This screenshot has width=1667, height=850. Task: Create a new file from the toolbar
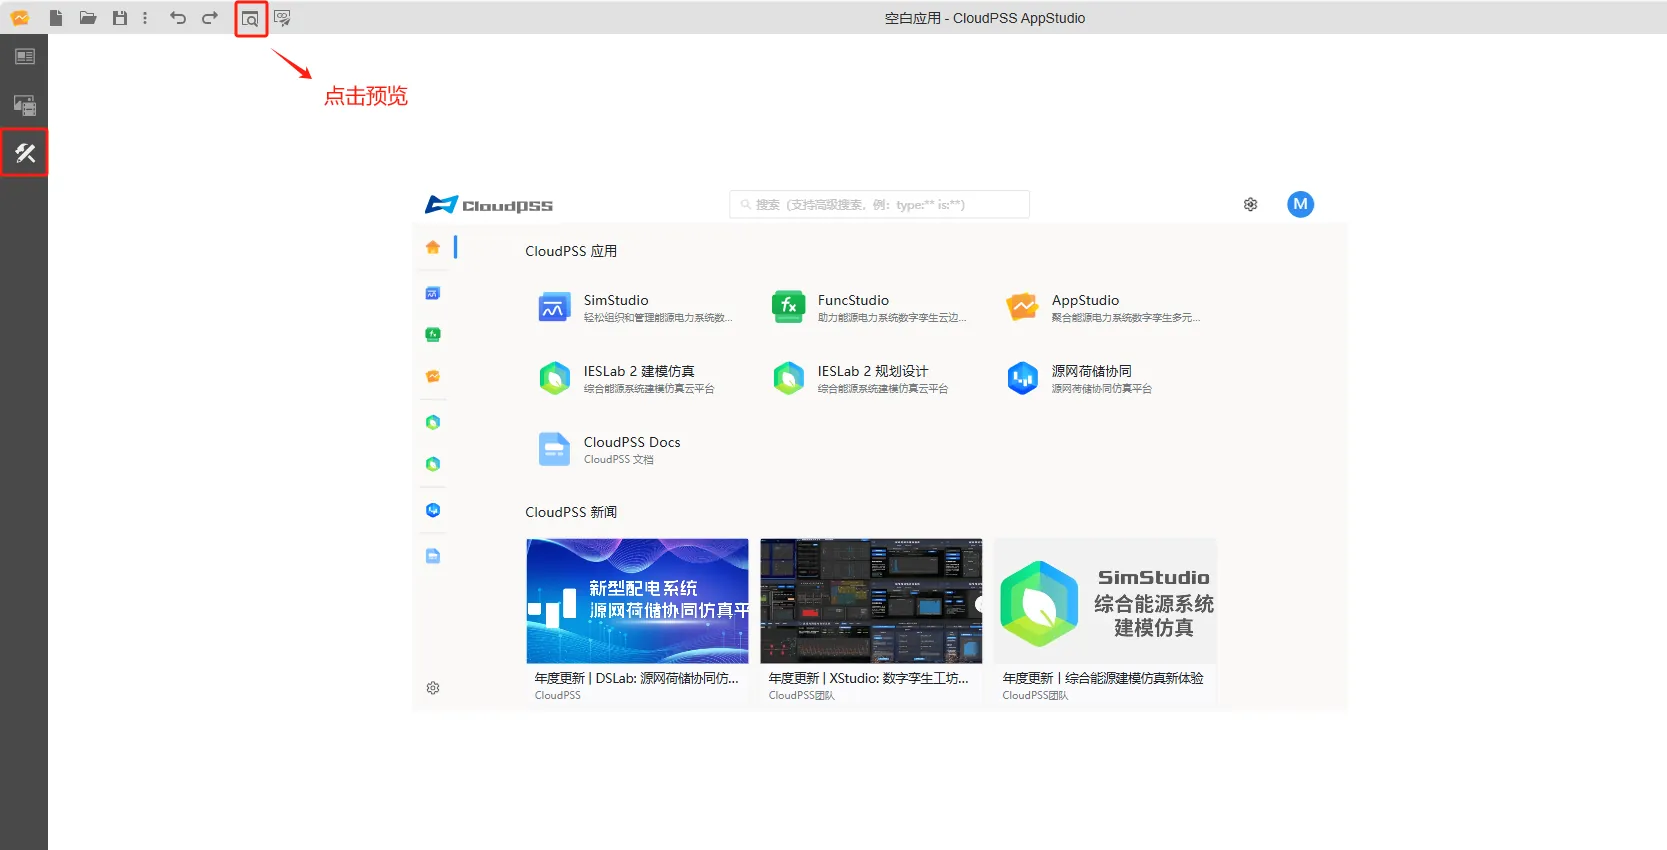tap(56, 18)
